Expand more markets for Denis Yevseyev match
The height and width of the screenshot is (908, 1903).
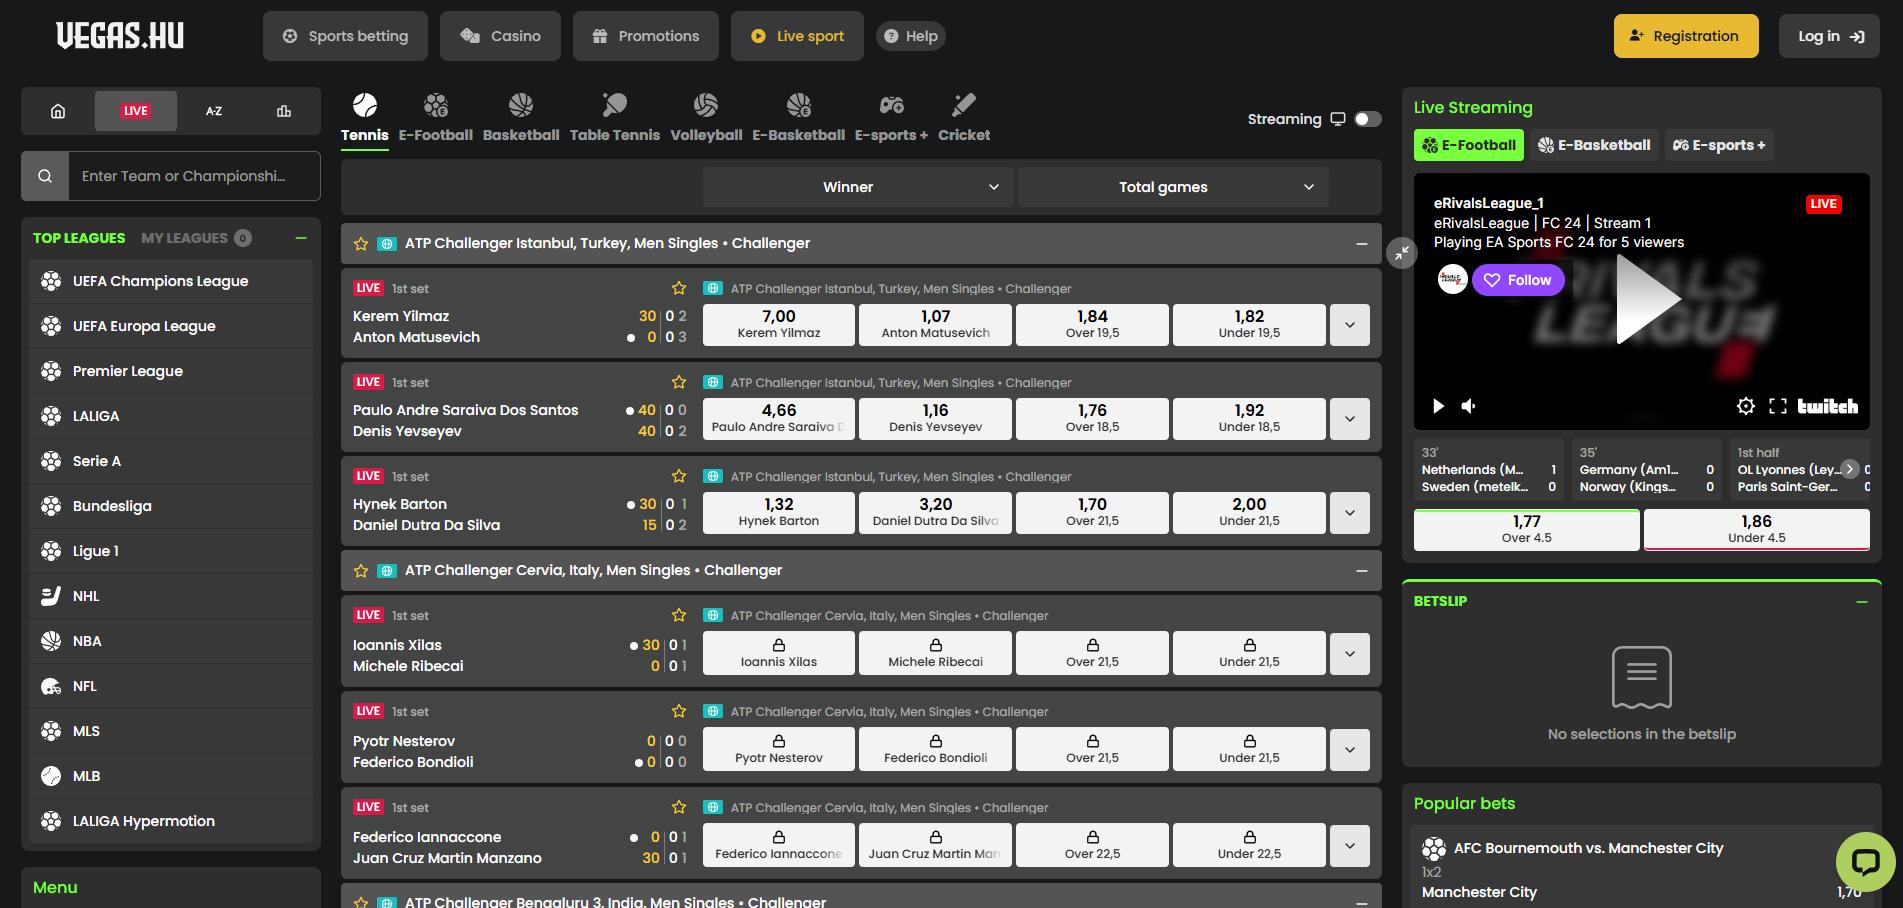pyautogui.click(x=1350, y=419)
